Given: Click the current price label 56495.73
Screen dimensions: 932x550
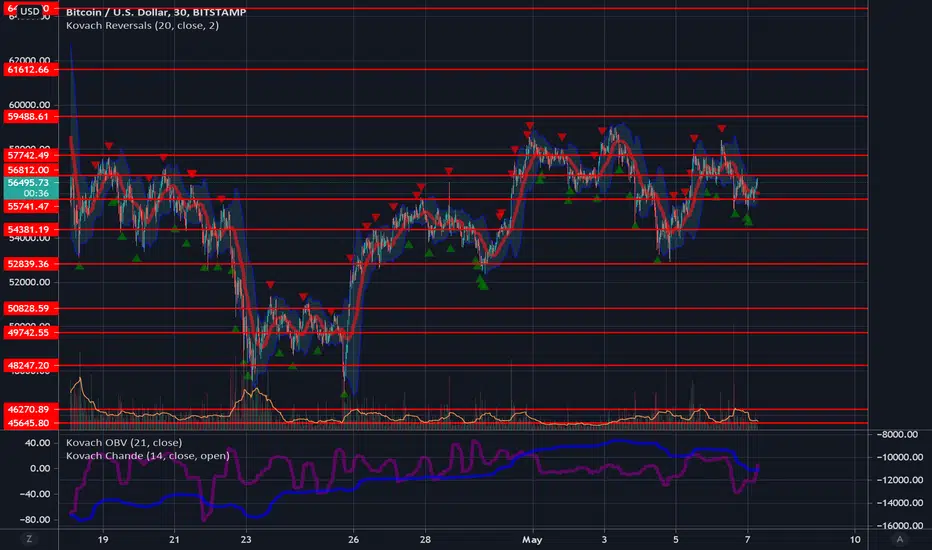Looking at the screenshot, I should (31, 183).
